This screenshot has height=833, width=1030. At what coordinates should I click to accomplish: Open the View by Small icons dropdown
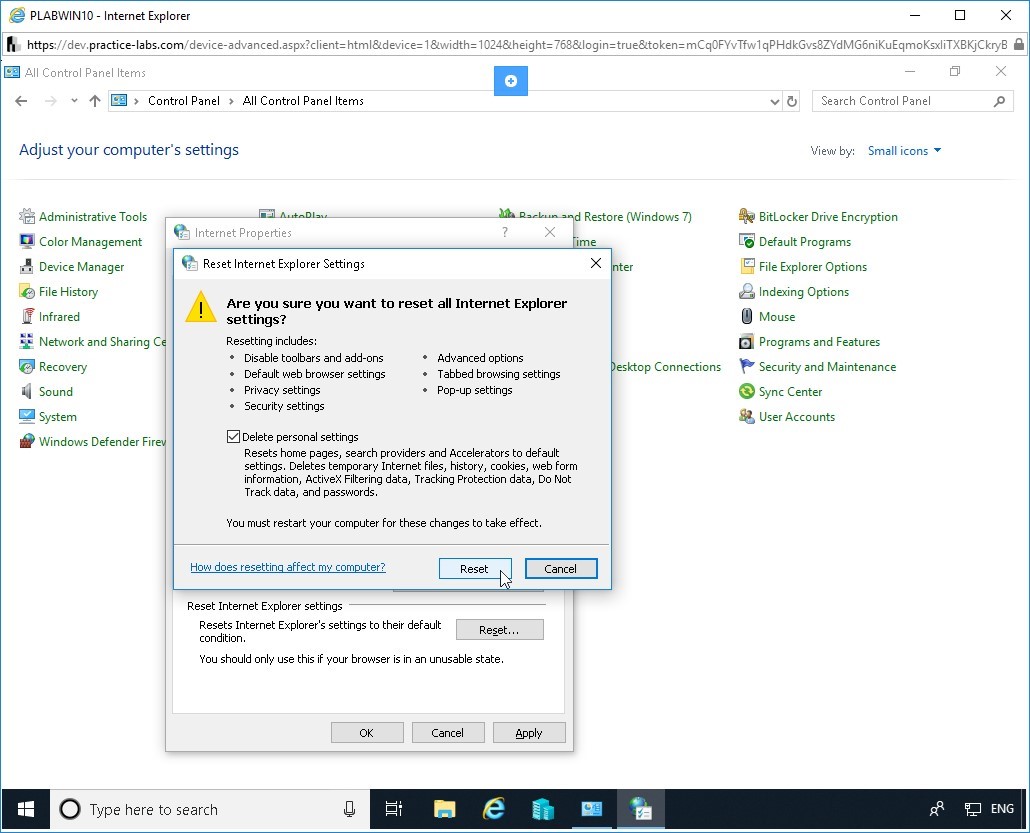(x=905, y=150)
